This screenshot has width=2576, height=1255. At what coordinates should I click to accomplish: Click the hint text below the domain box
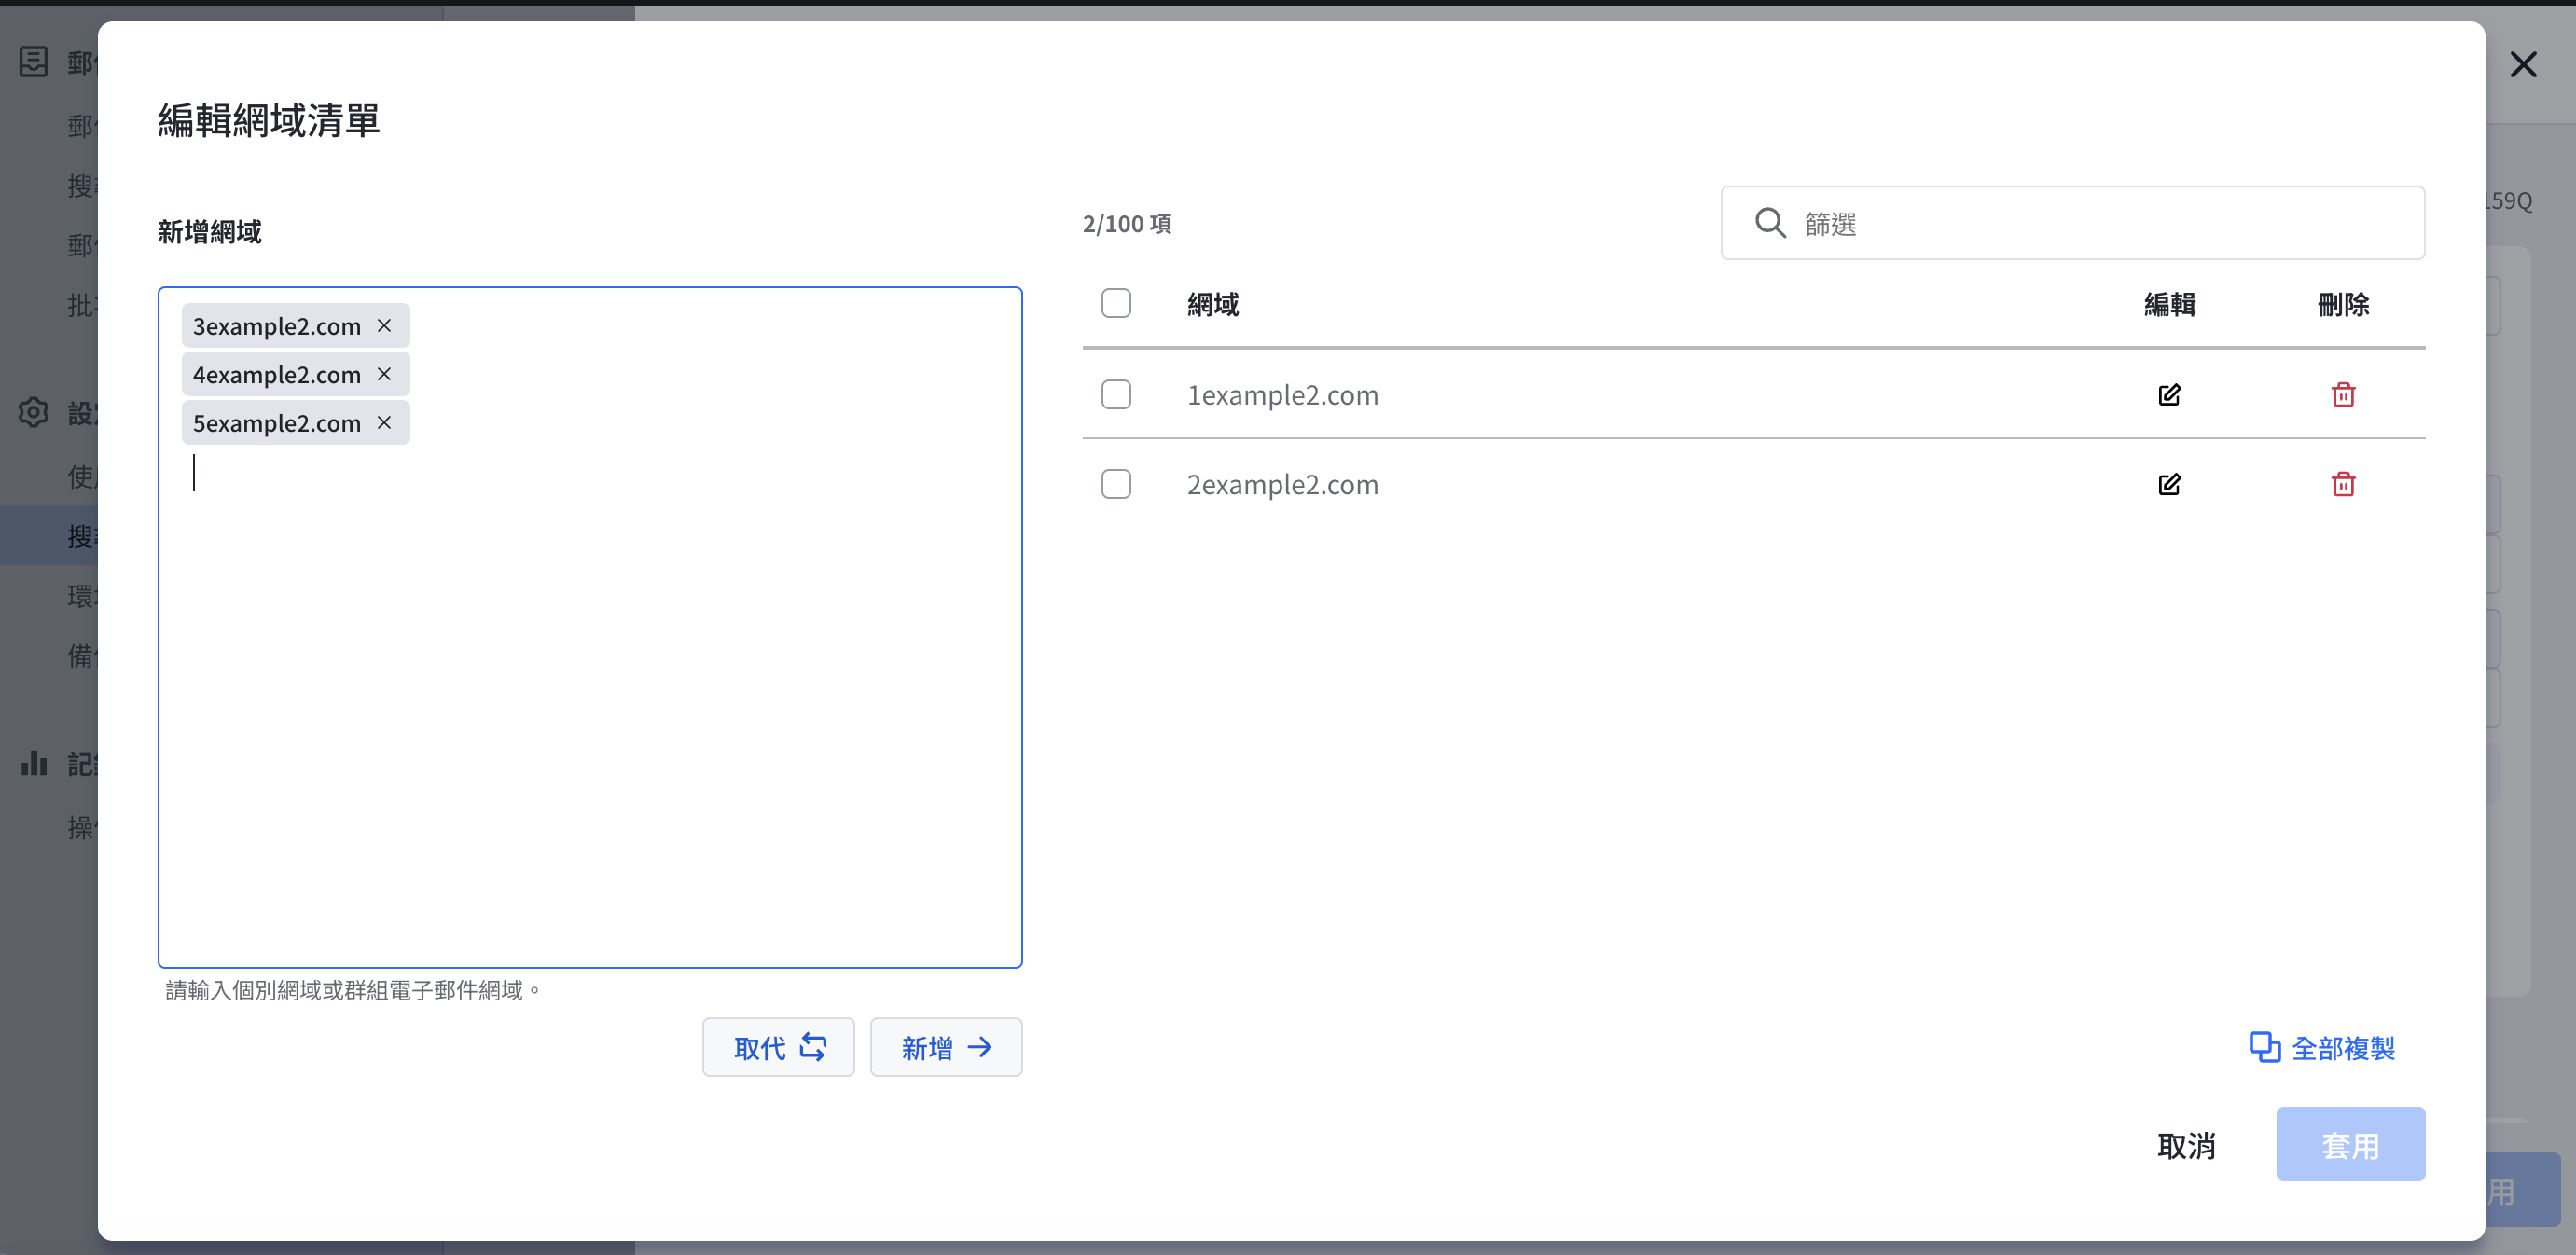click(353, 991)
